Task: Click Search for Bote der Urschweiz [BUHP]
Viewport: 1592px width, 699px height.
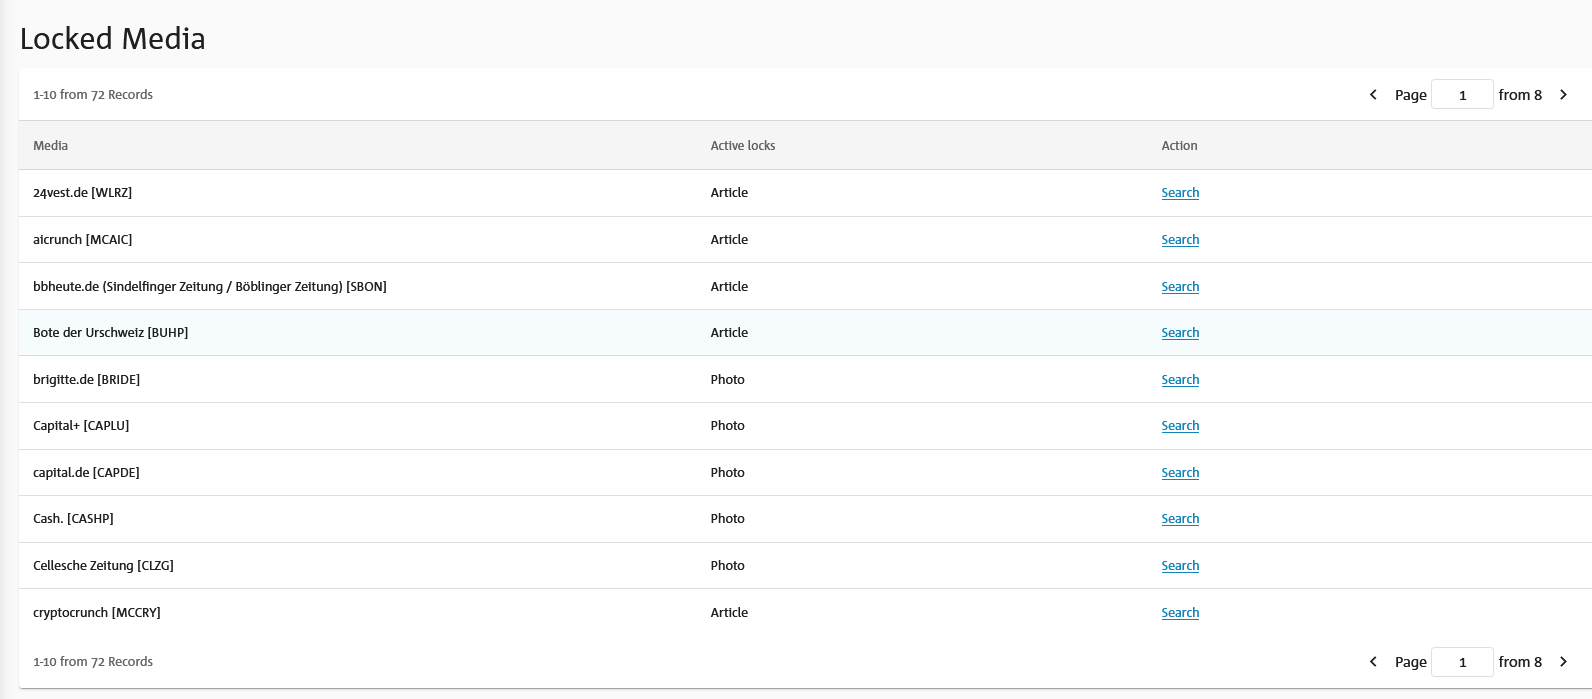Action: [x=1180, y=333]
